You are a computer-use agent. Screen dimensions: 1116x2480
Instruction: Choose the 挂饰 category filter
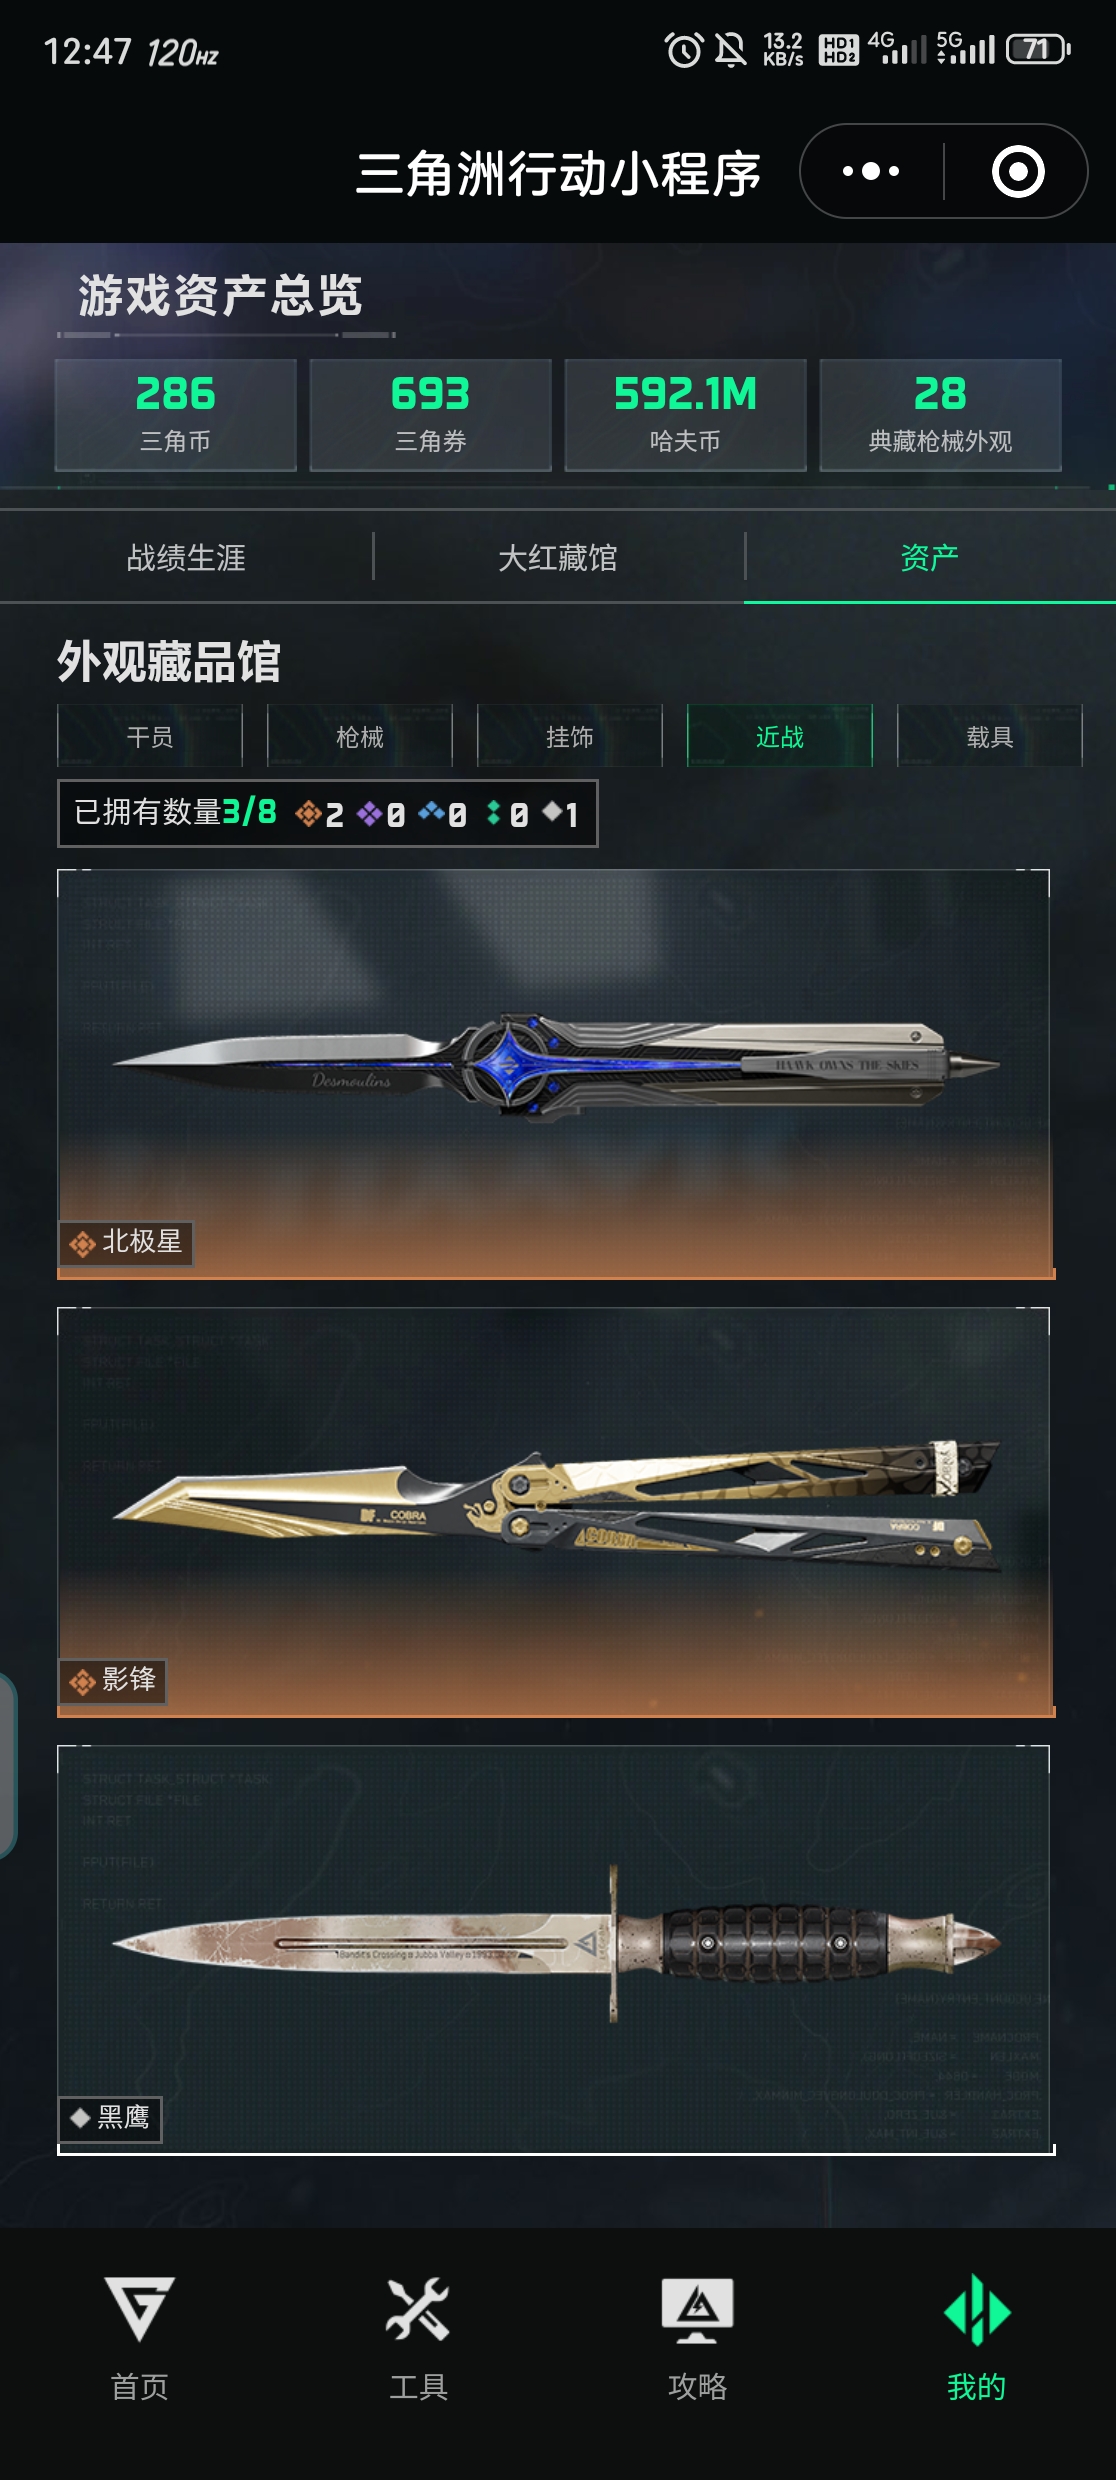coord(570,736)
